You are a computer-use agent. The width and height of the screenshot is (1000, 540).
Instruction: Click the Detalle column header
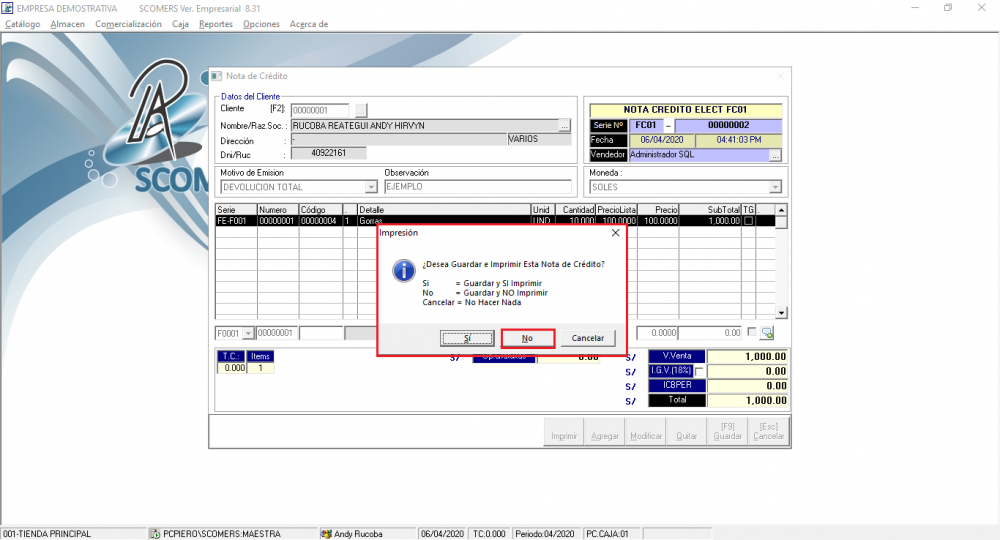(x=444, y=210)
